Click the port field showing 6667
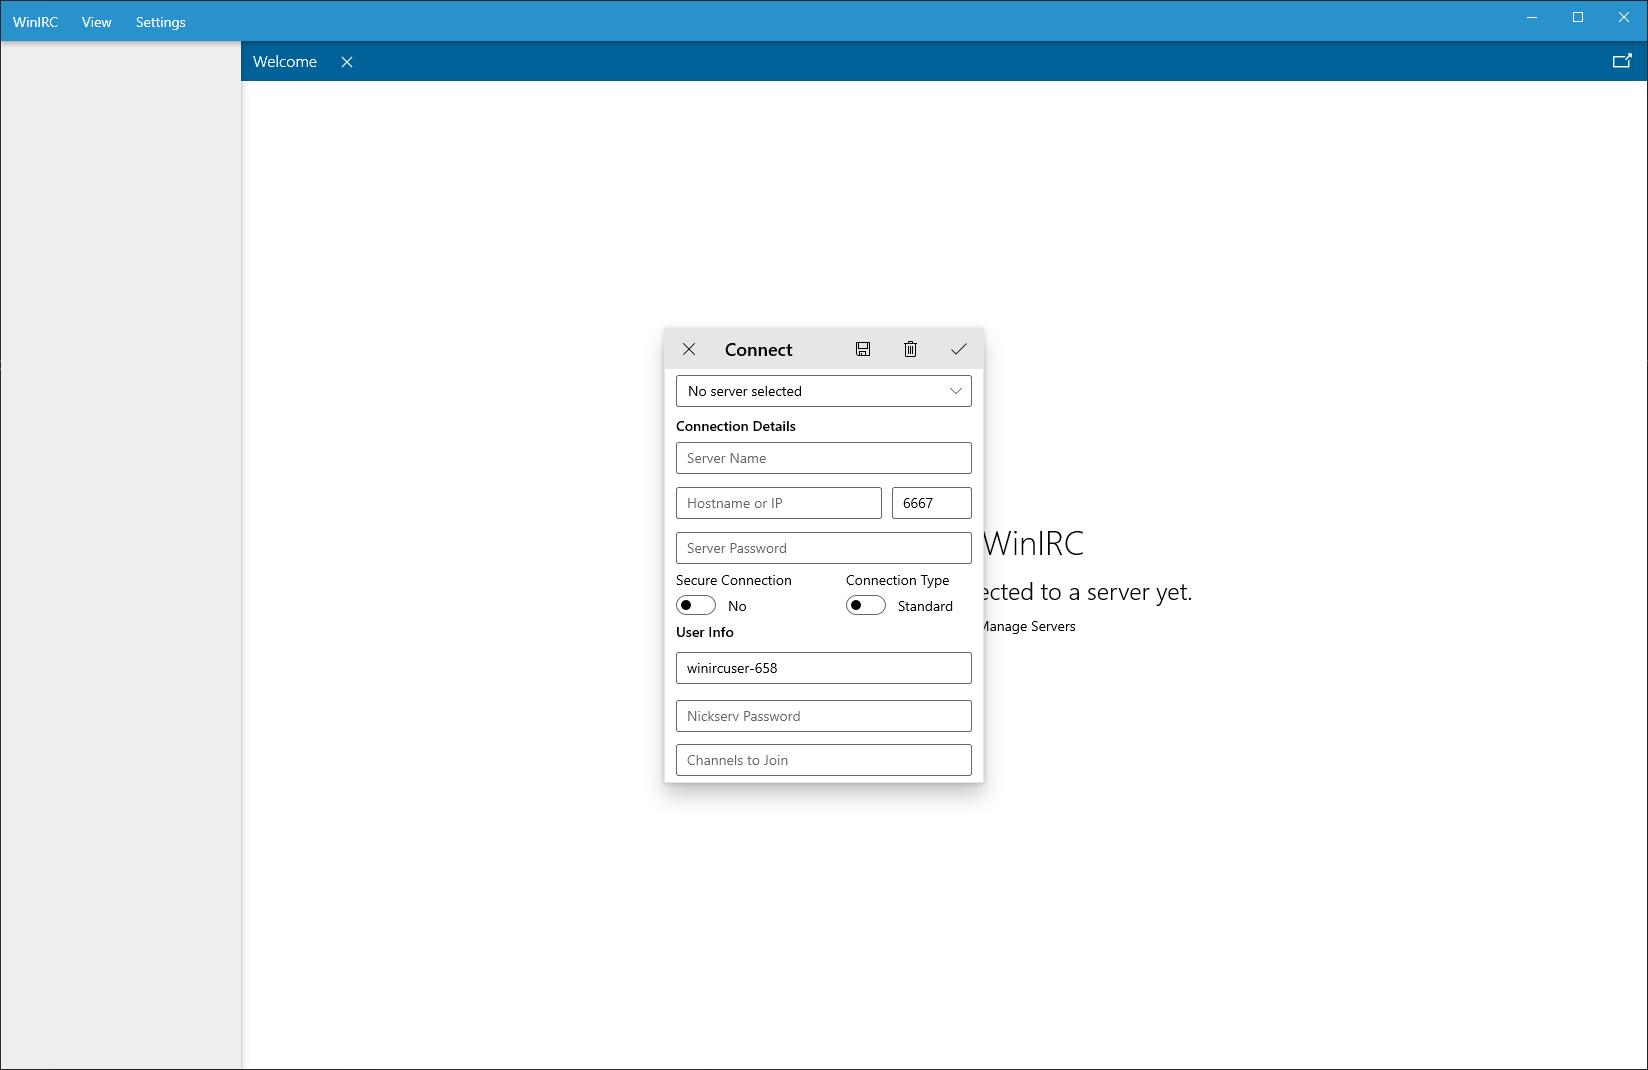This screenshot has height=1070, width=1648. 932,503
